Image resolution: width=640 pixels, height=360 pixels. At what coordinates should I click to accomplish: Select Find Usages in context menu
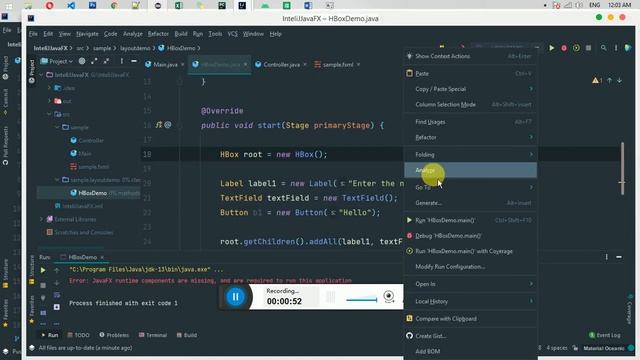coord(470,122)
